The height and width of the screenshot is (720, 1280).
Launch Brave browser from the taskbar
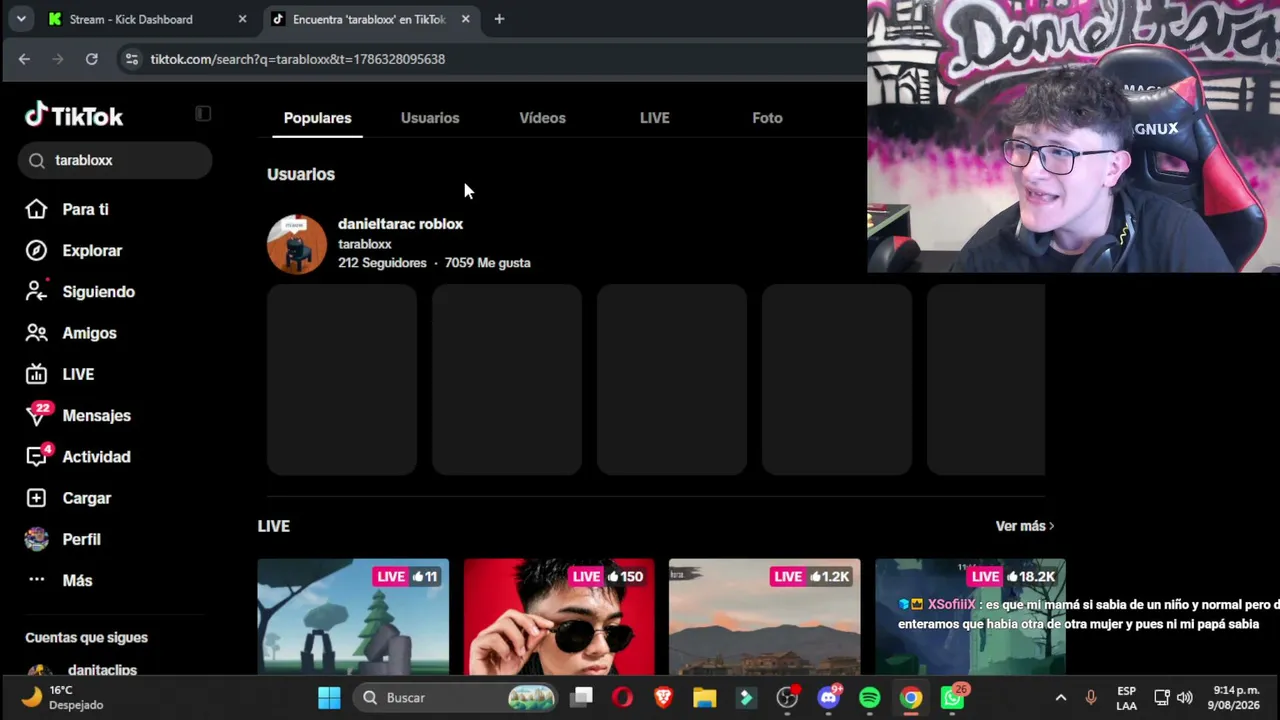tap(664, 698)
